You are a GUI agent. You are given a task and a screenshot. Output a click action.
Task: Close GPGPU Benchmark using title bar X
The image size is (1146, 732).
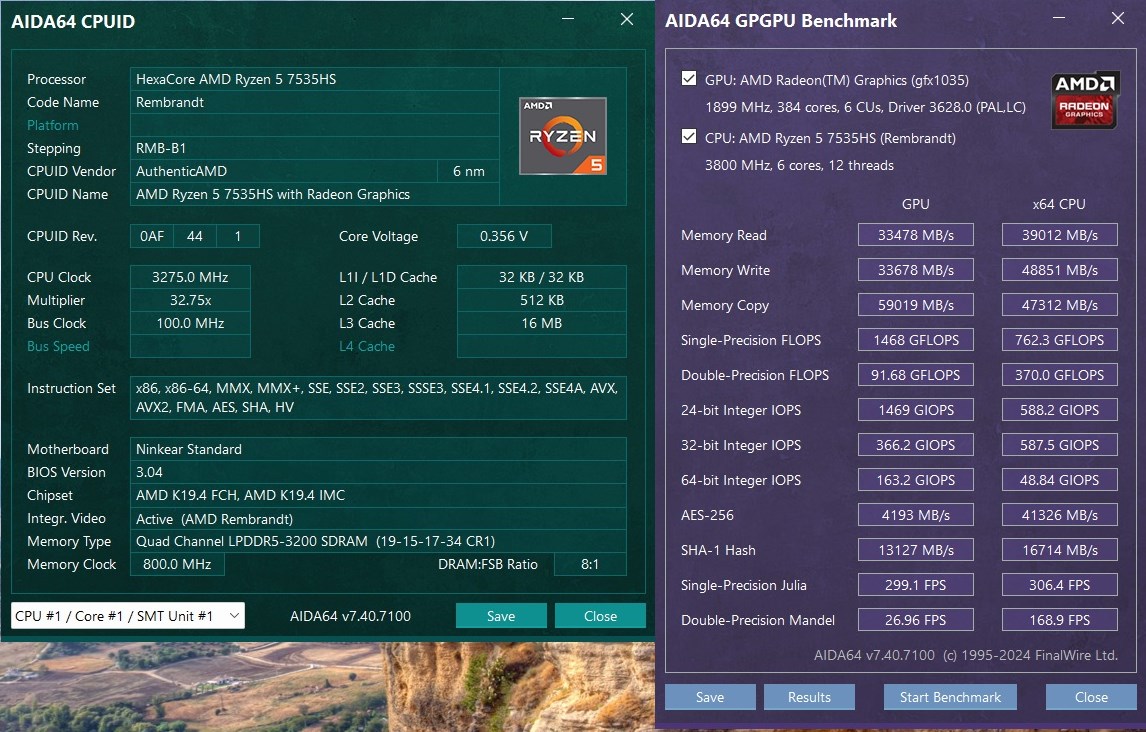tap(1118, 19)
